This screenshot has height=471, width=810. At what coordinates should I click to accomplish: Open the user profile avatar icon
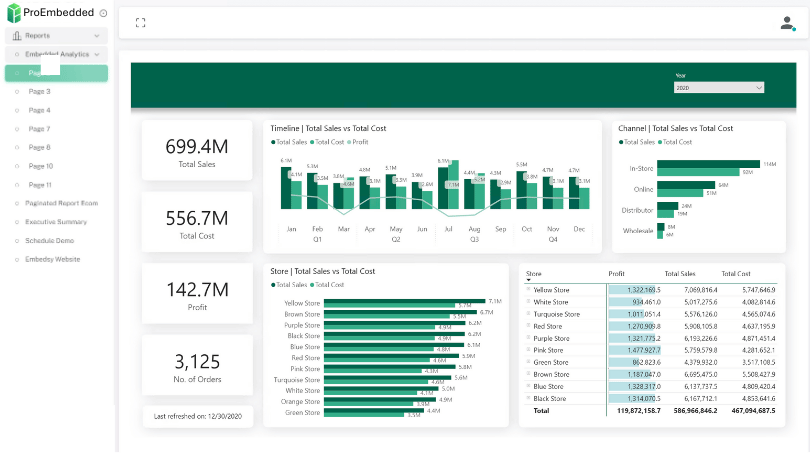[x=787, y=23]
